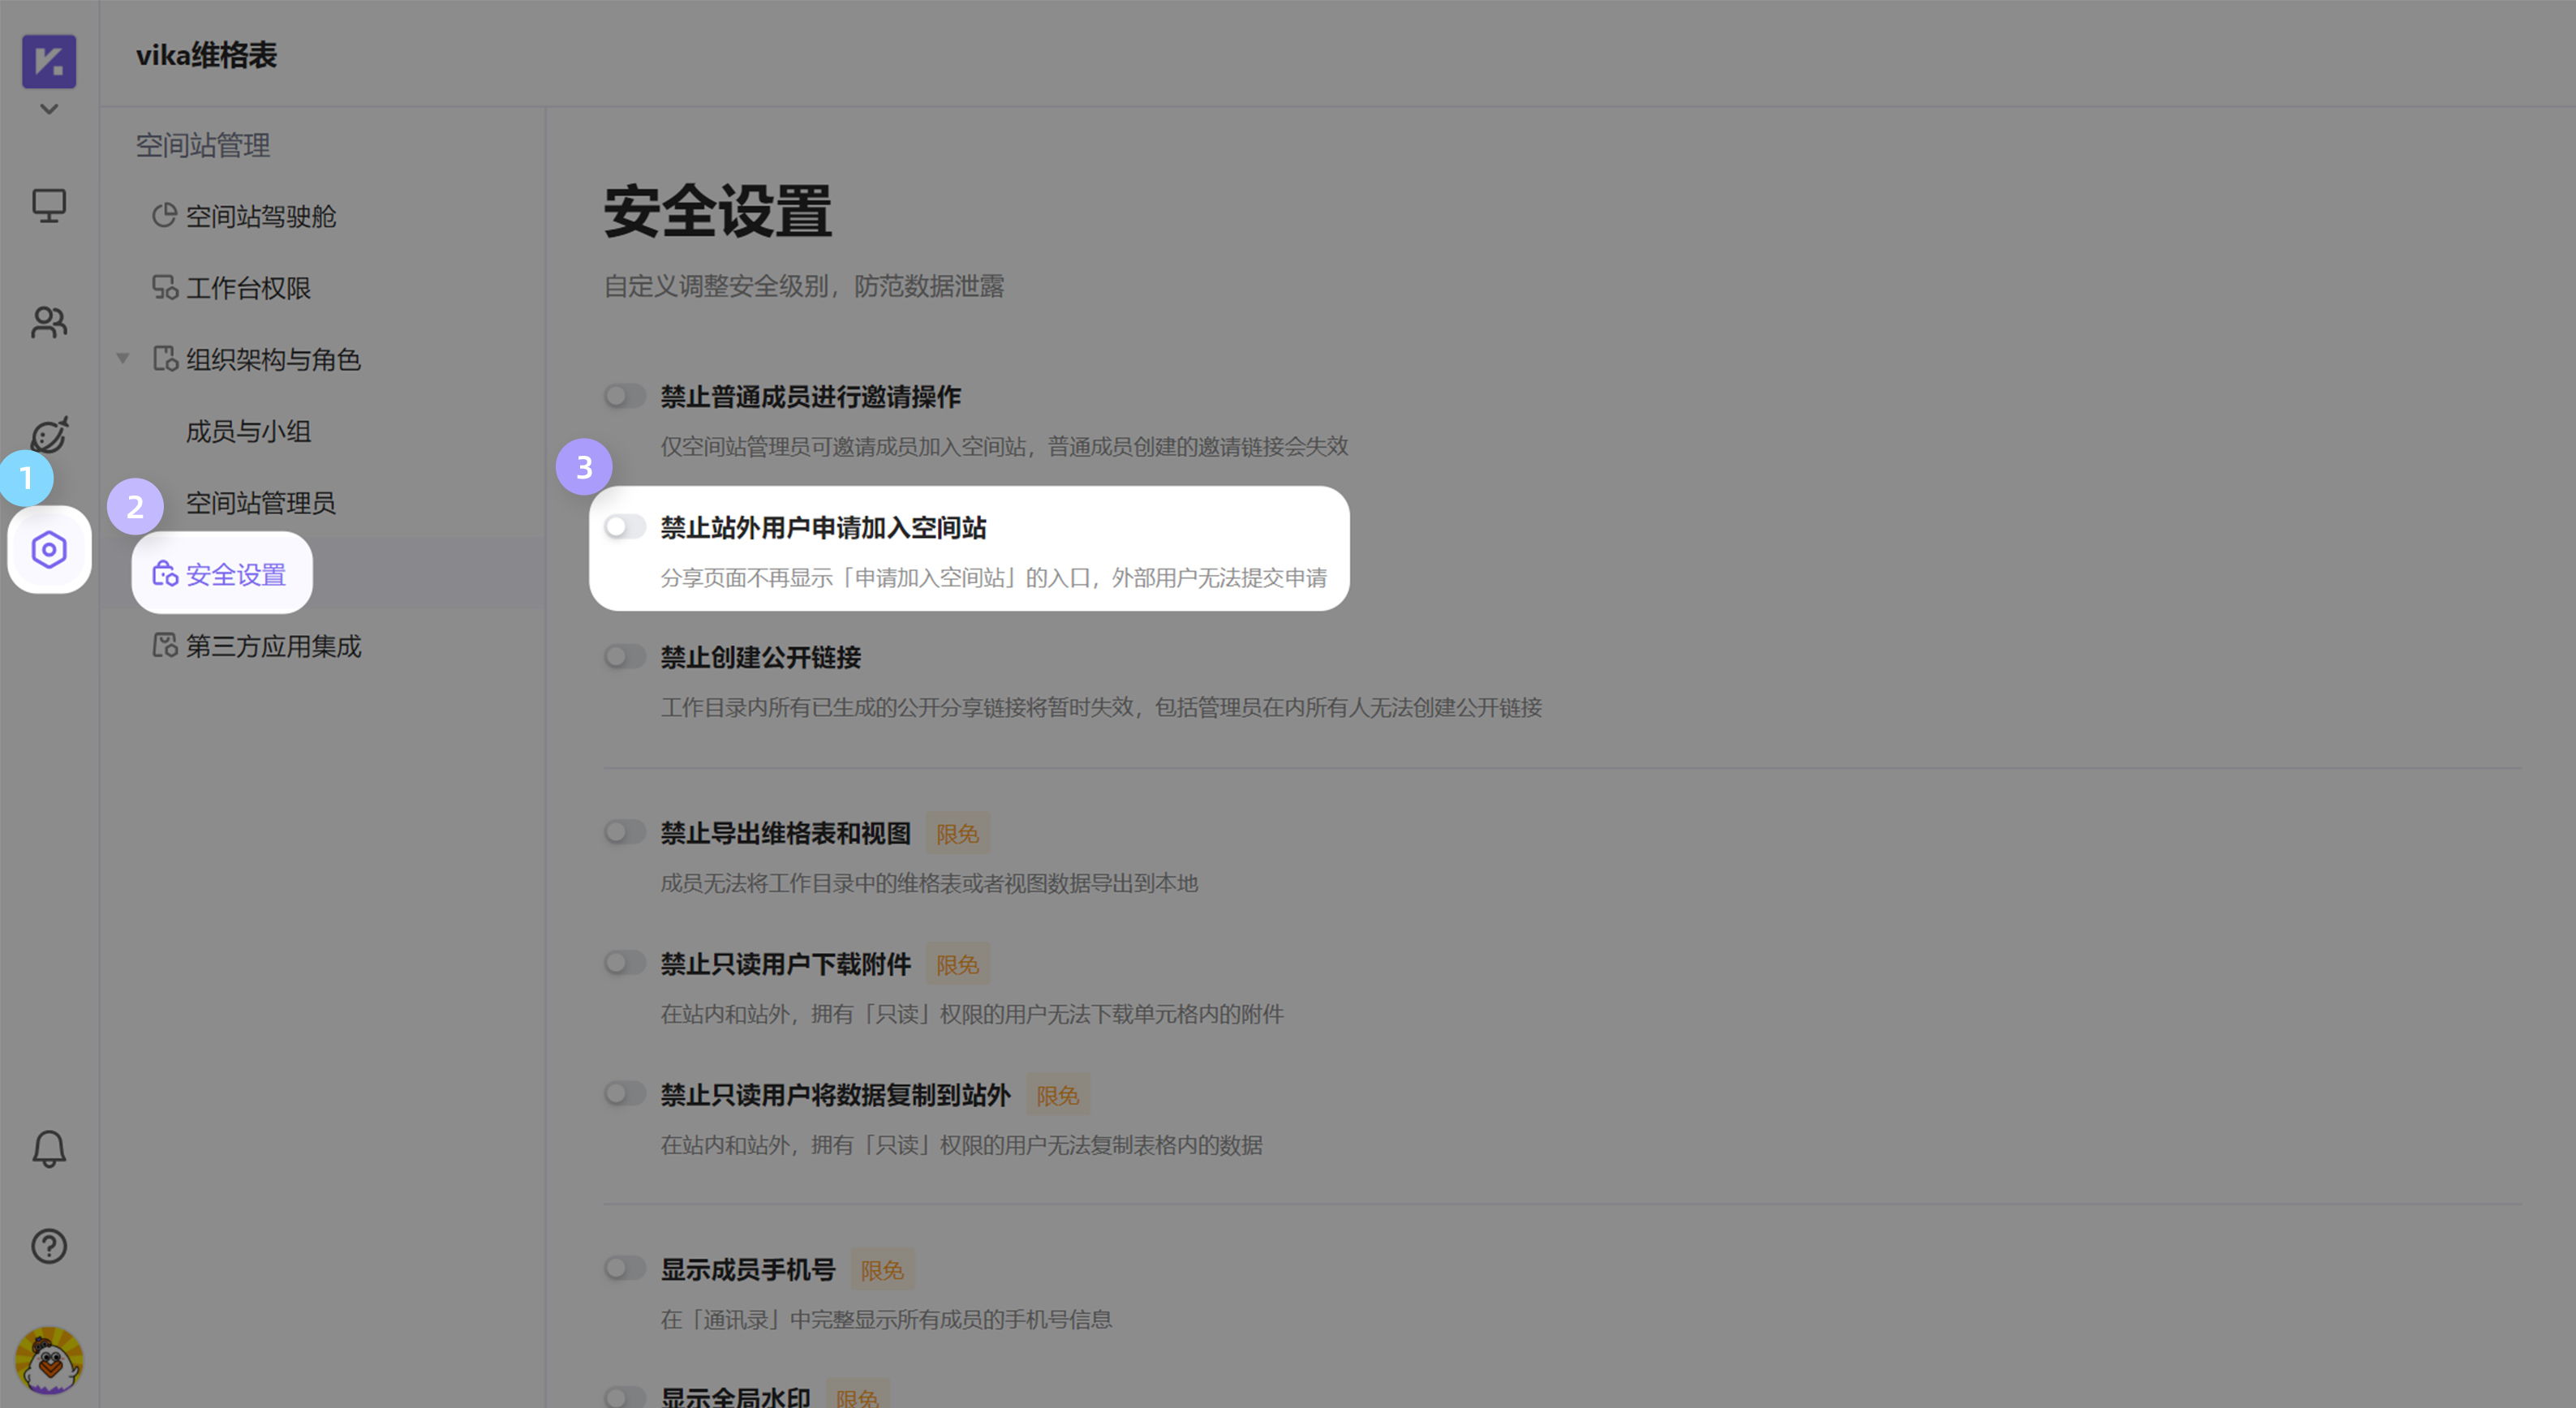The width and height of the screenshot is (2576, 1408).
Task: Click the user avatar at bottom left
Action: pos(48,1360)
